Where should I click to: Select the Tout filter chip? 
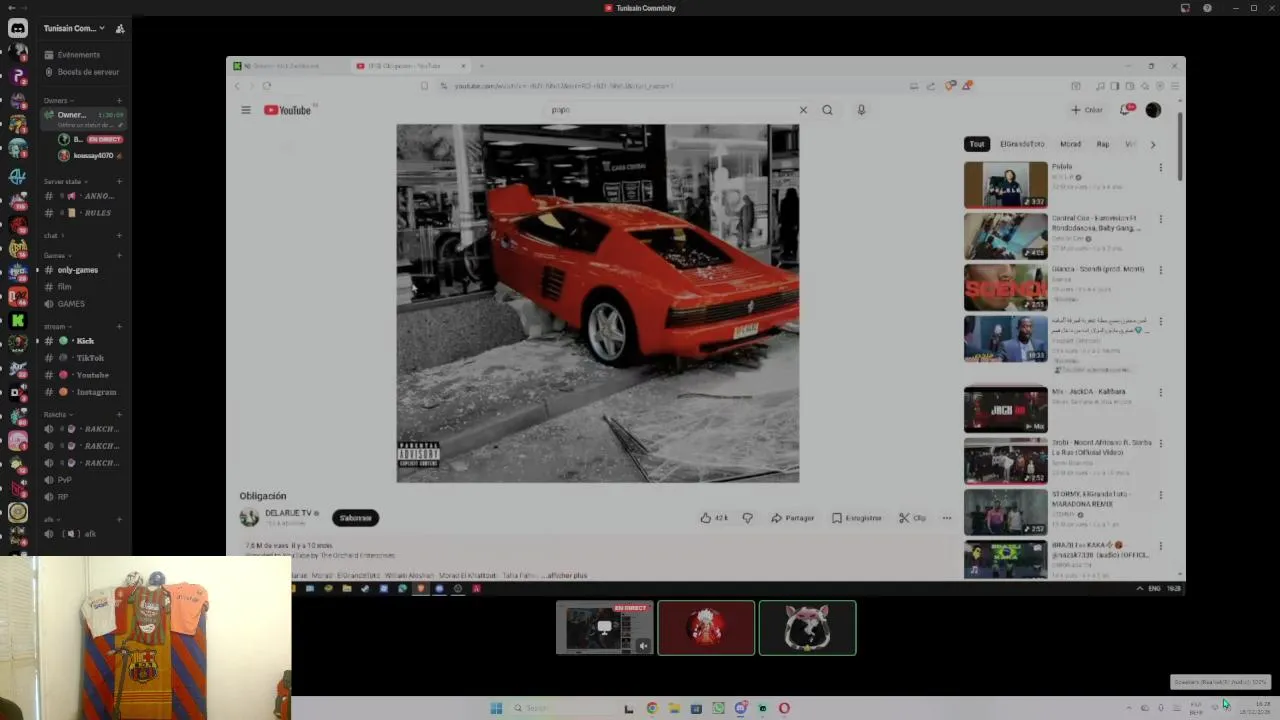(x=976, y=144)
